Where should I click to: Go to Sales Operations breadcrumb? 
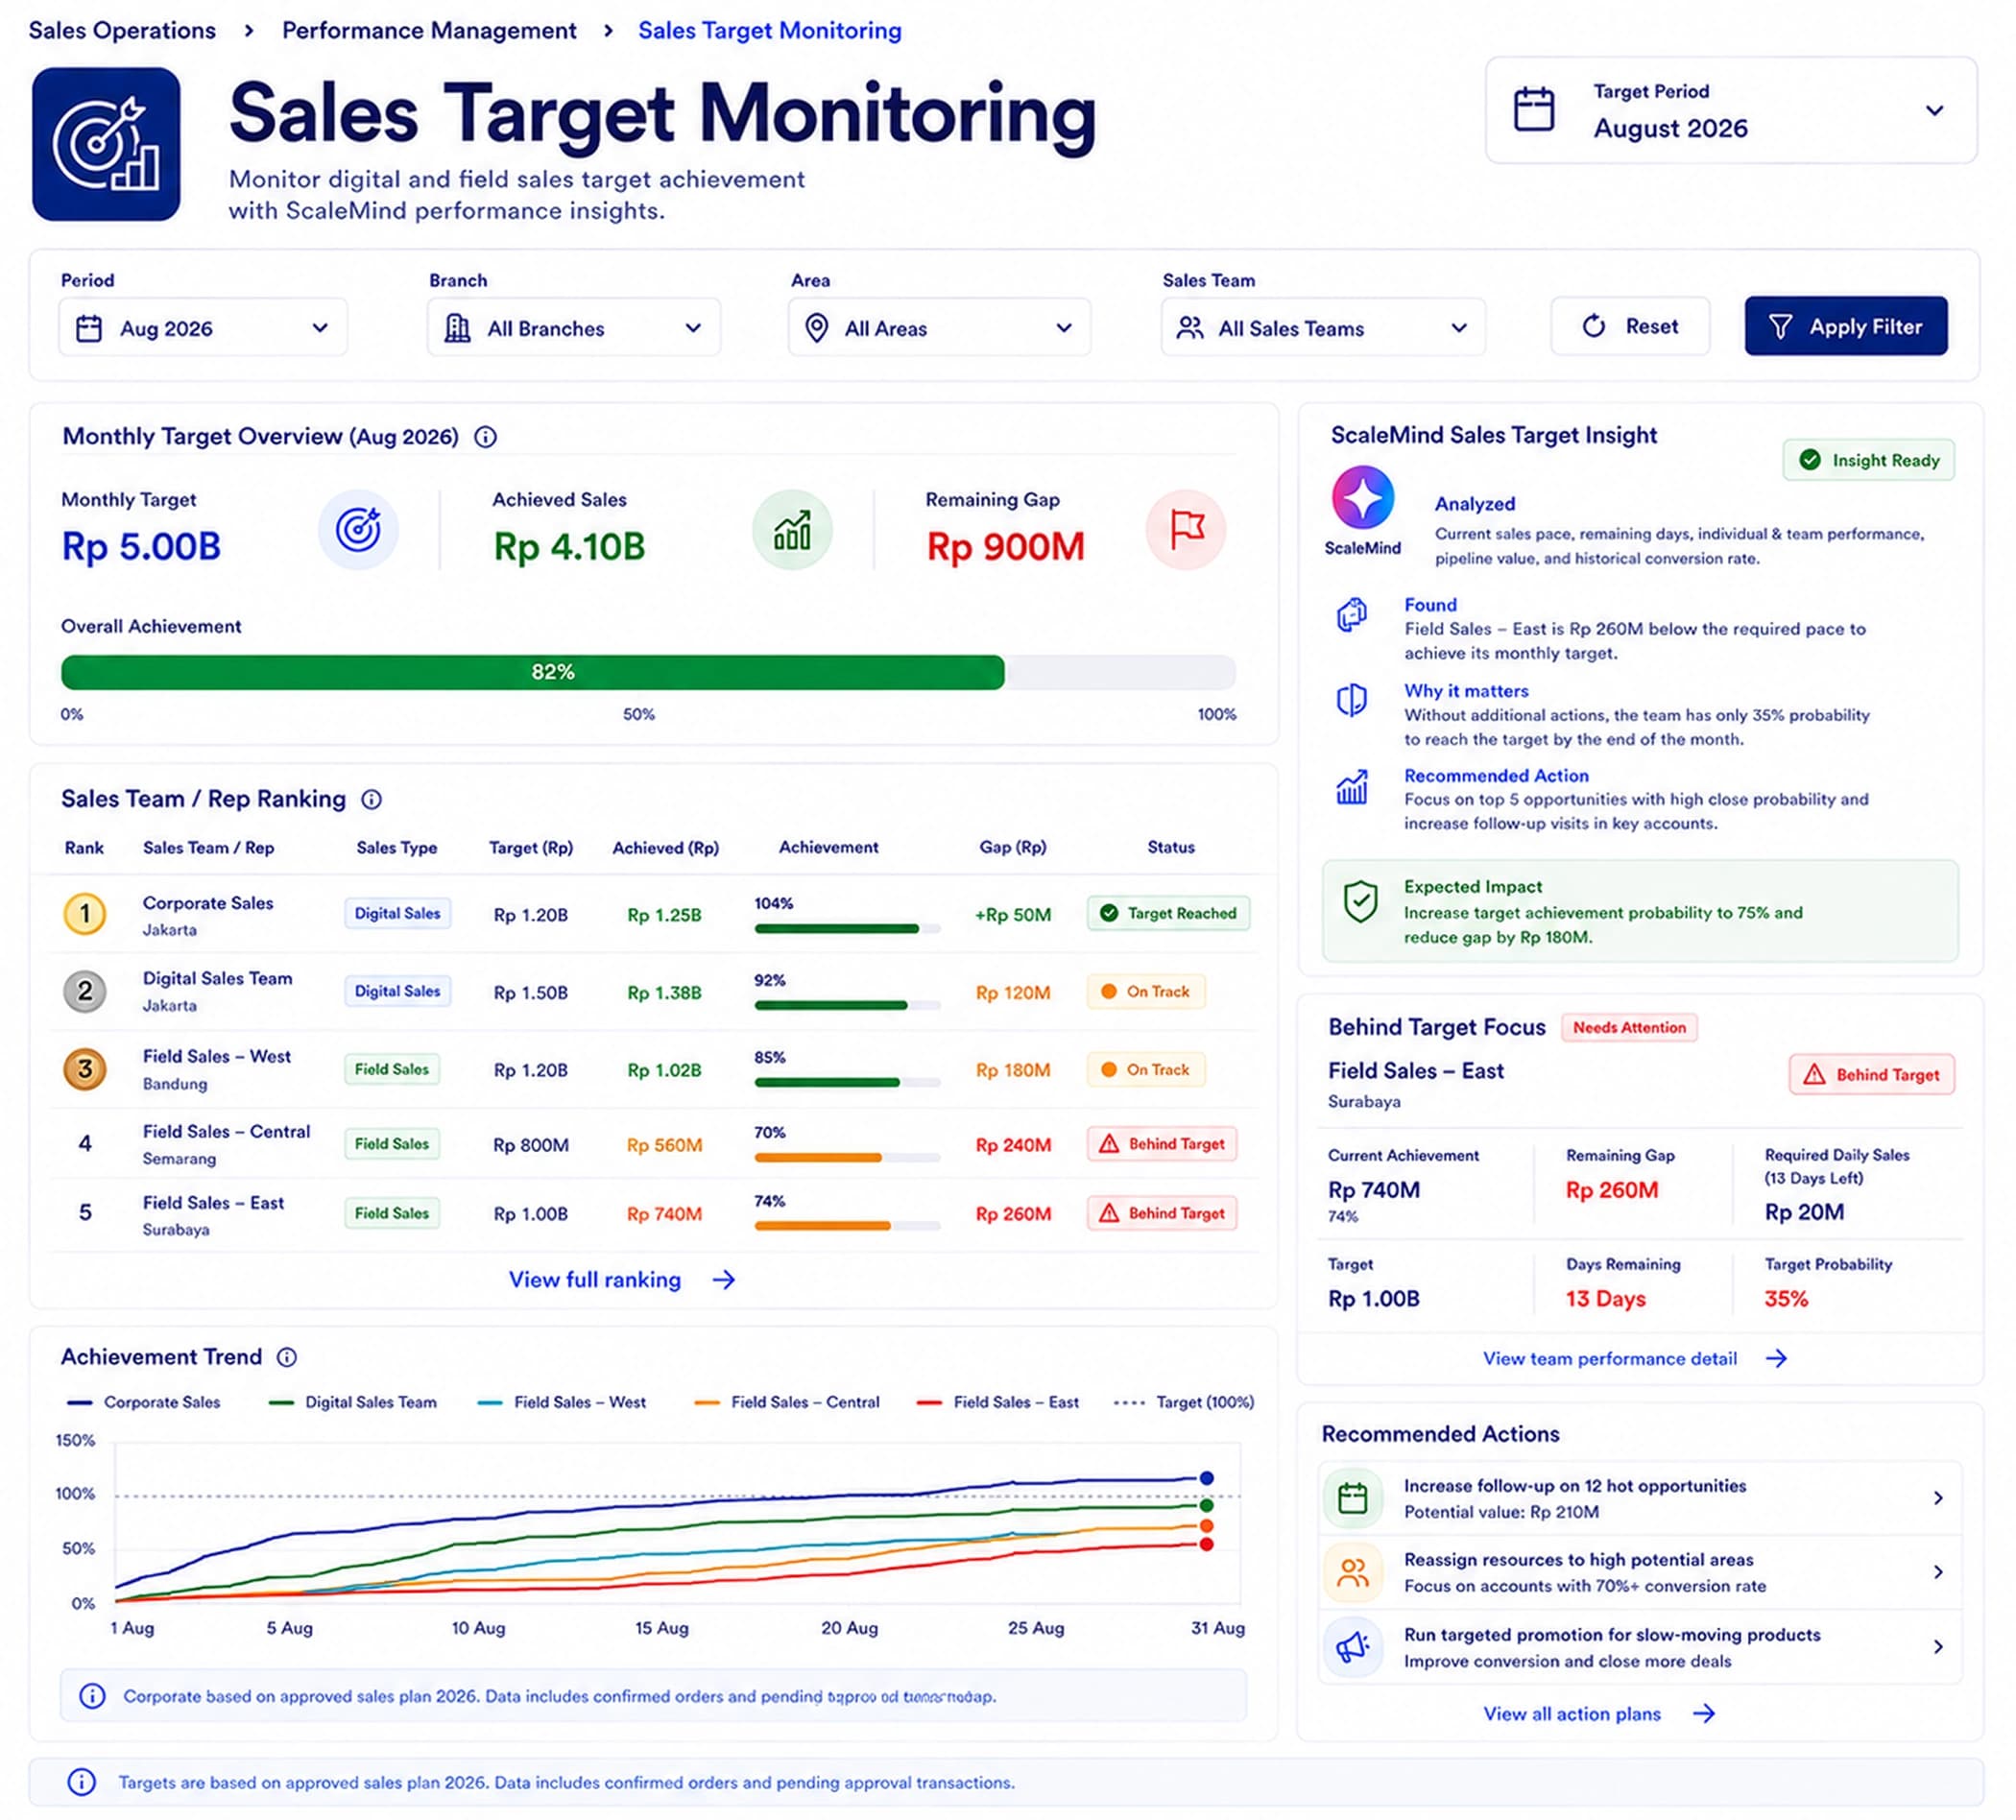(x=122, y=31)
